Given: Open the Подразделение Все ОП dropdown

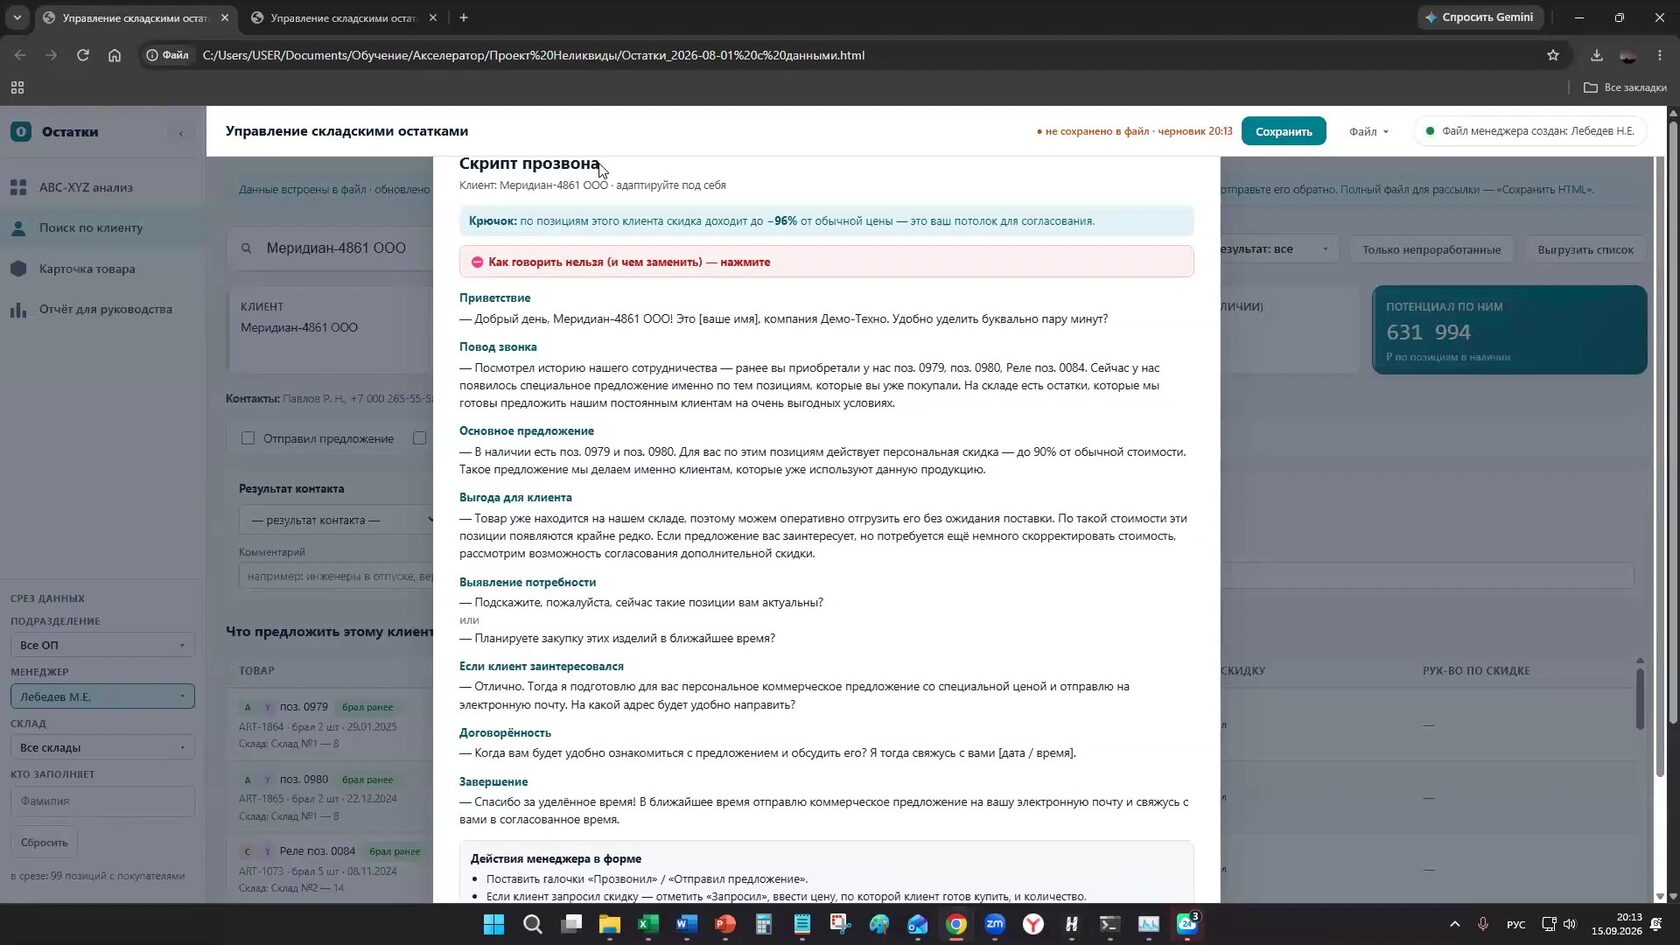Looking at the screenshot, I should tap(102, 645).
